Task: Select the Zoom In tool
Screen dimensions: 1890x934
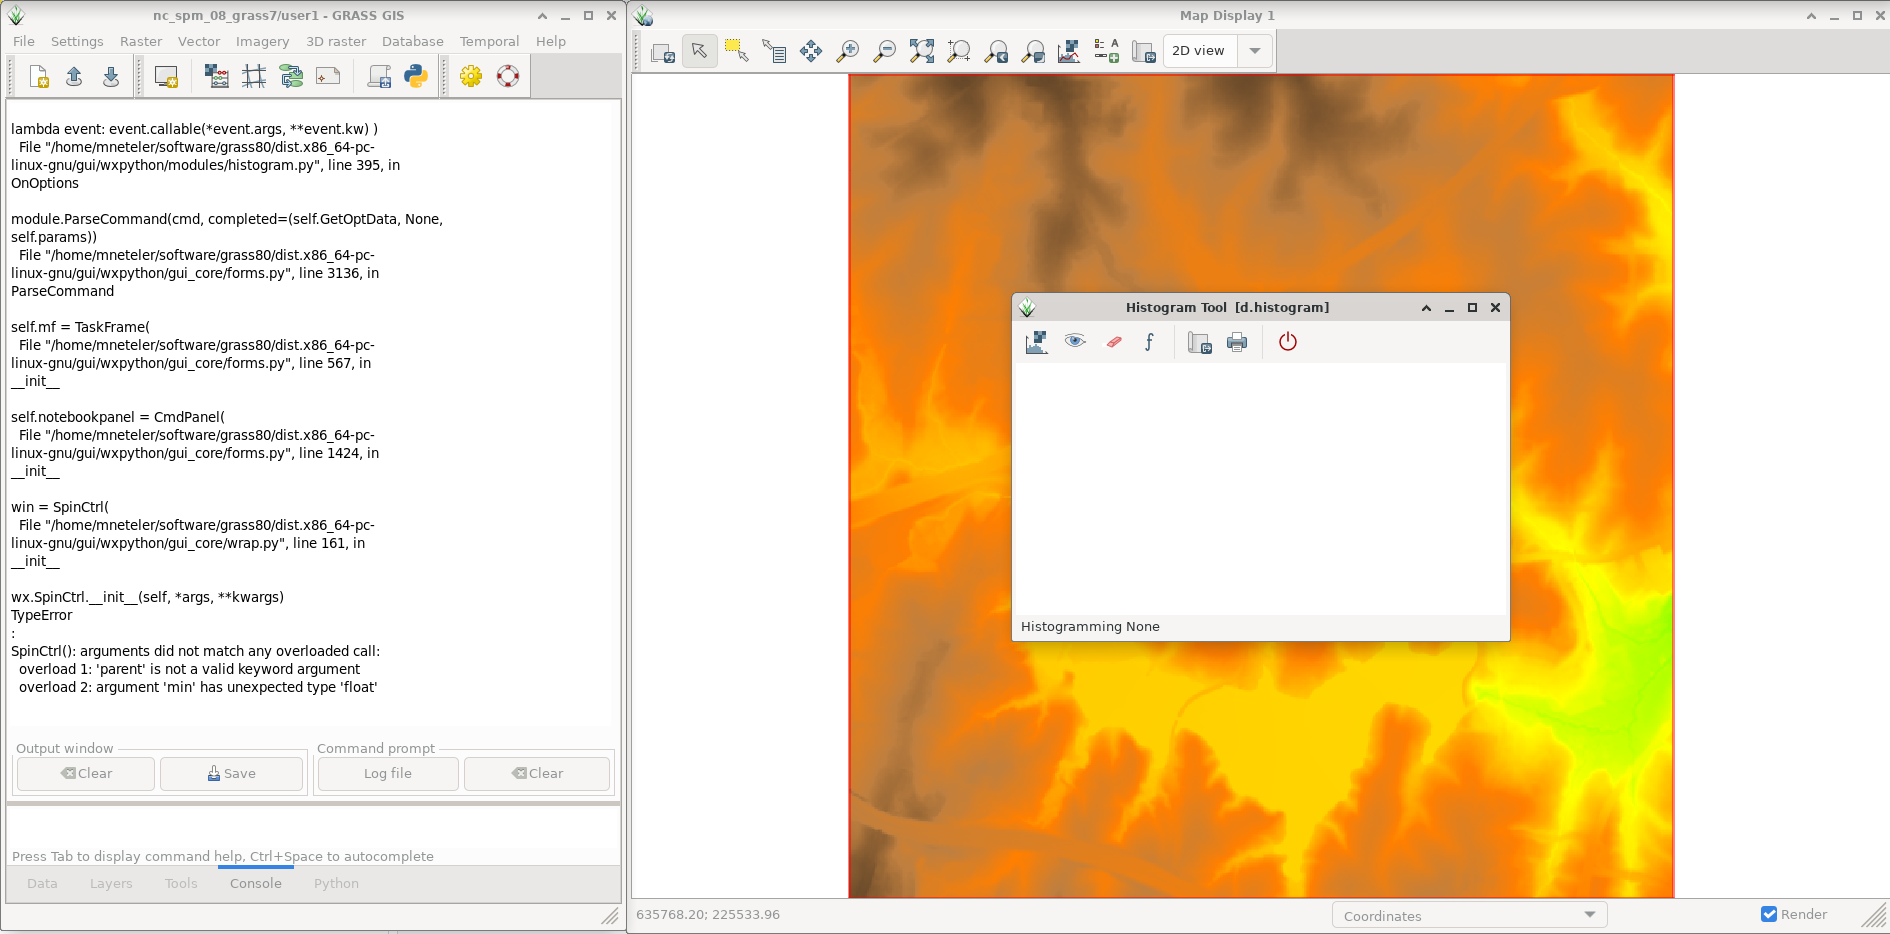Action: click(848, 50)
